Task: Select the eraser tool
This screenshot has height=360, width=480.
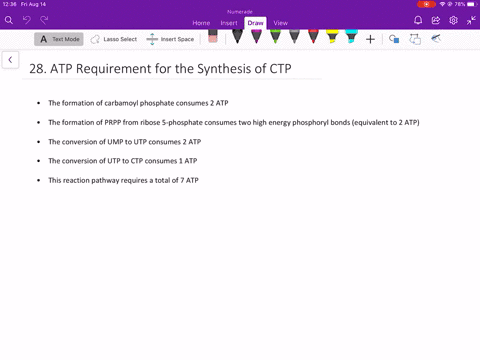Action: [213, 36]
